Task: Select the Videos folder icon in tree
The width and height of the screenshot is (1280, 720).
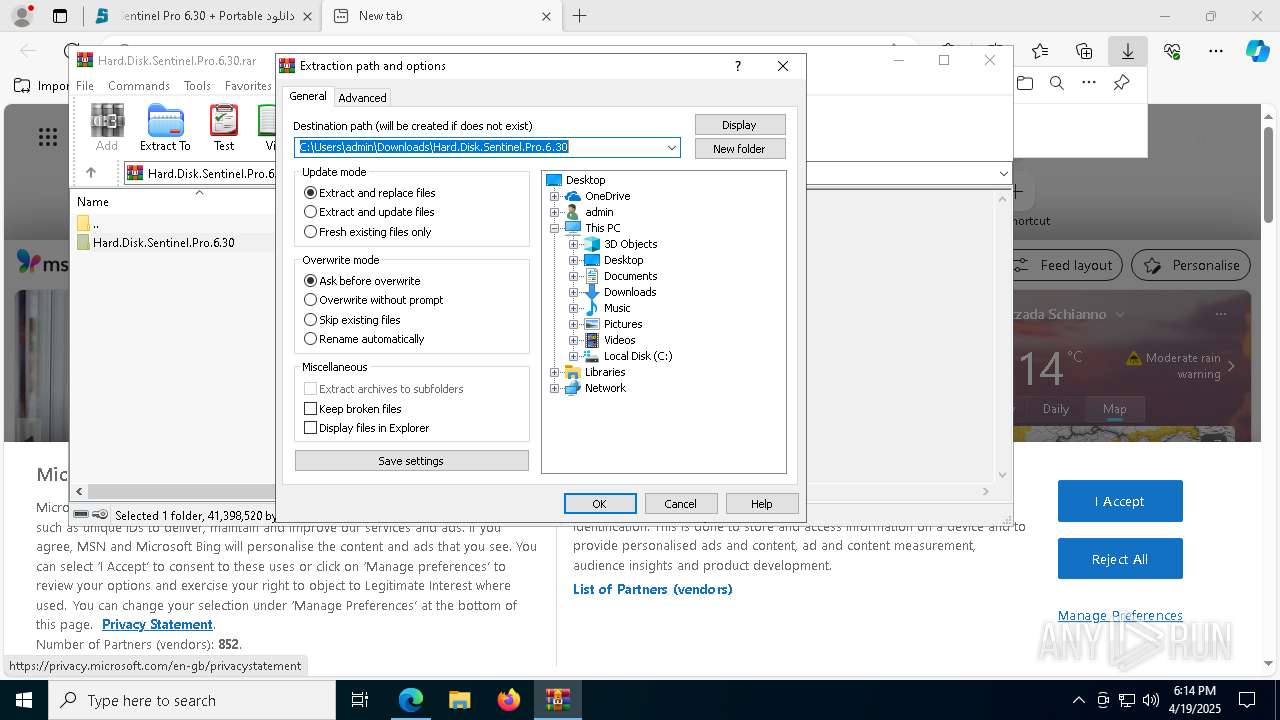Action: tap(592, 340)
